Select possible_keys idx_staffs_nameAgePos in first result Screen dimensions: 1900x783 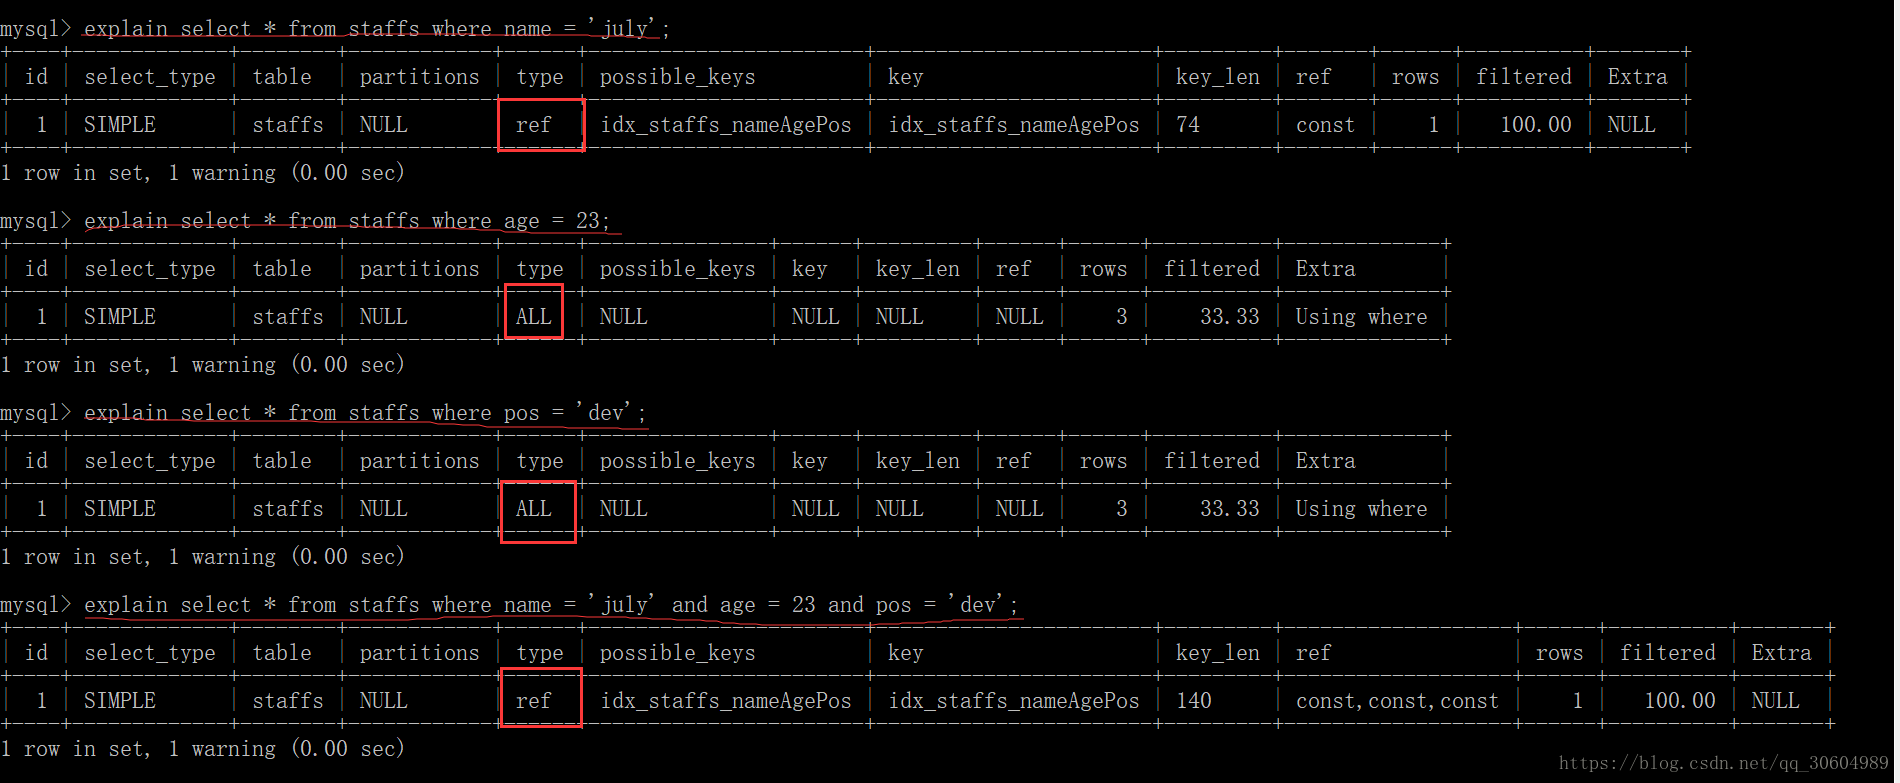pos(725,124)
